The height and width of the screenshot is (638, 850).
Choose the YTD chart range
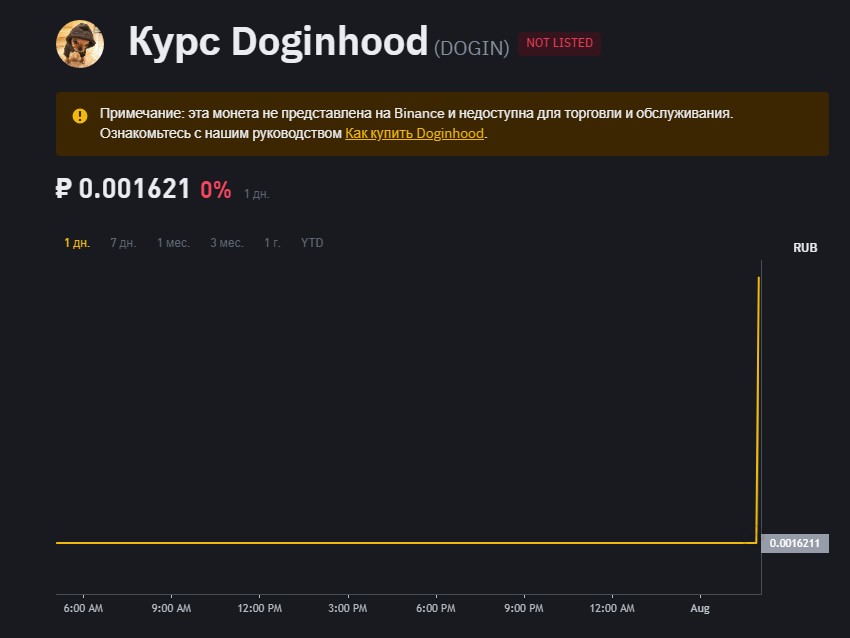click(x=312, y=243)
